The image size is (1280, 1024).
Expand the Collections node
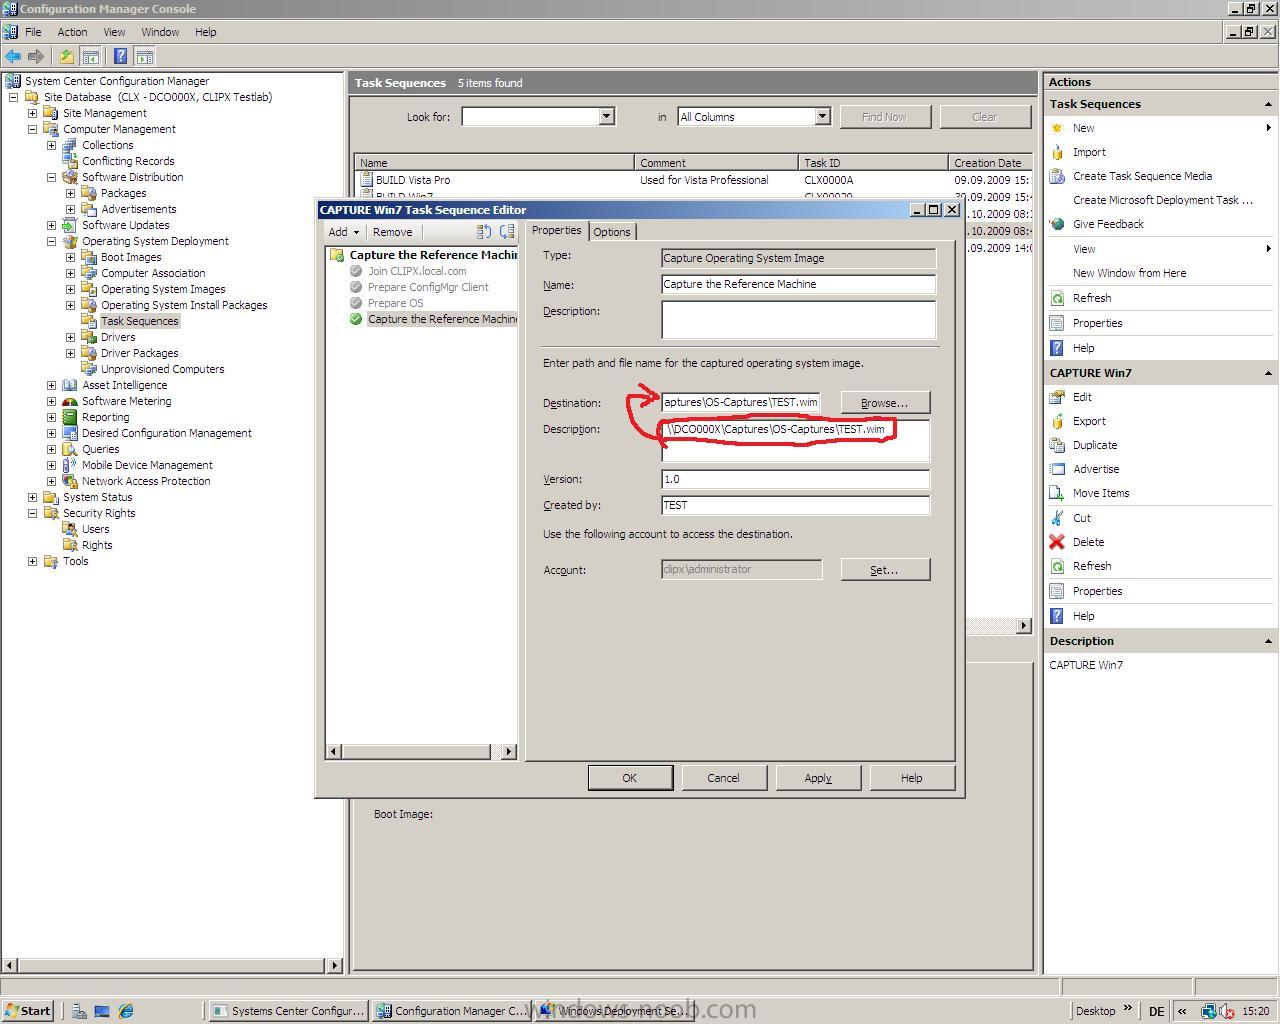click(x=51, y=145)
